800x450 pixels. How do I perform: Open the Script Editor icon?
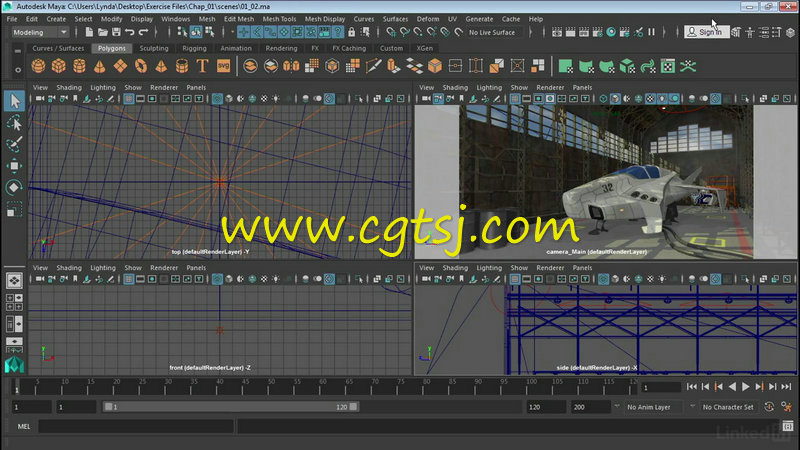click(788, 426)
